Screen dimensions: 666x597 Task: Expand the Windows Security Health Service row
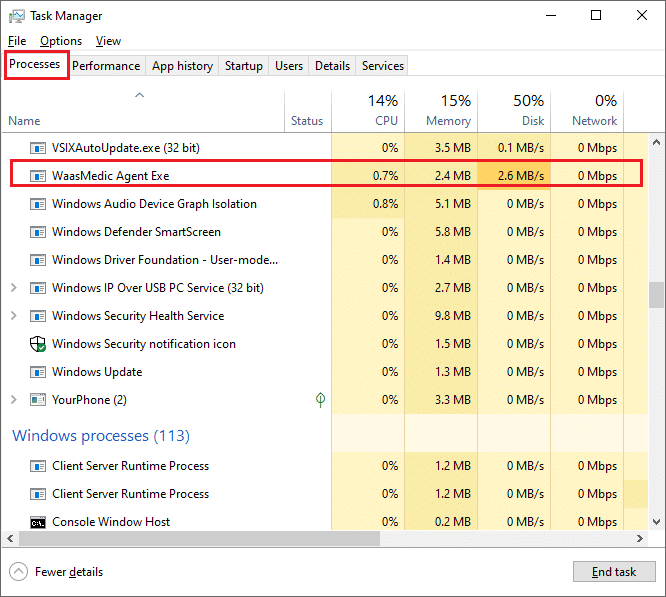click(x=14, y=316)
